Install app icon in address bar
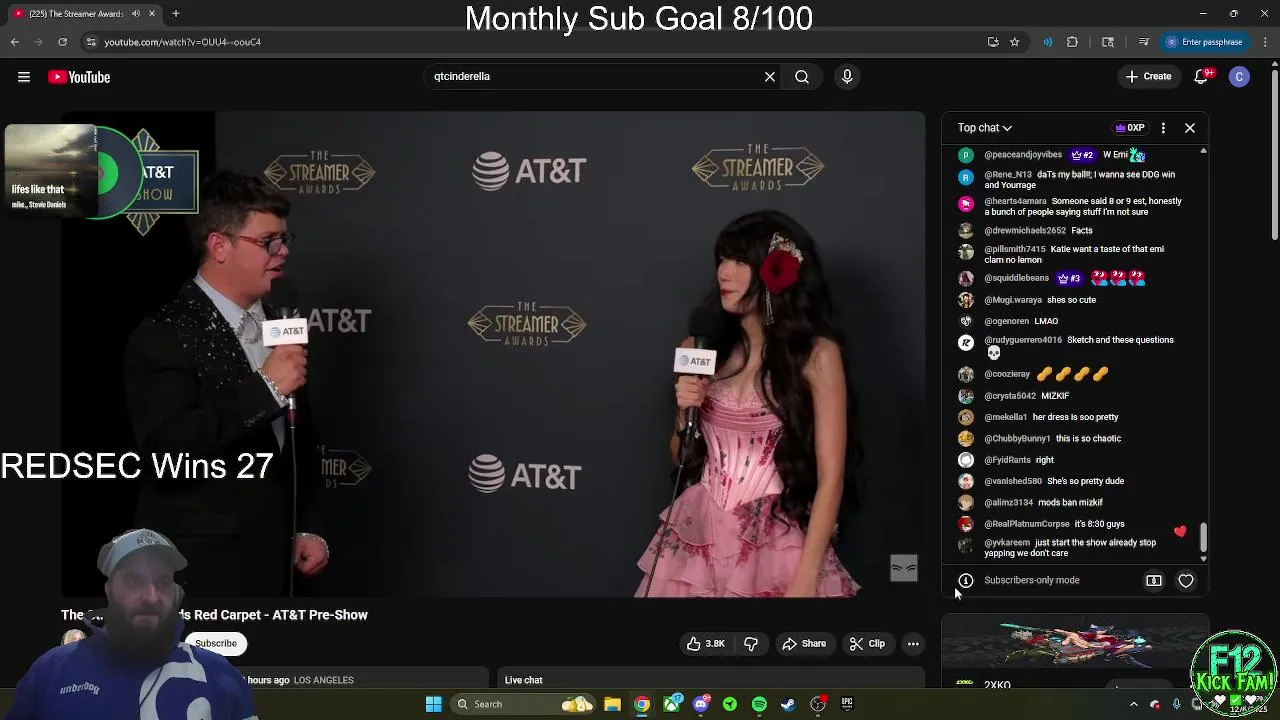 (993, 42)
